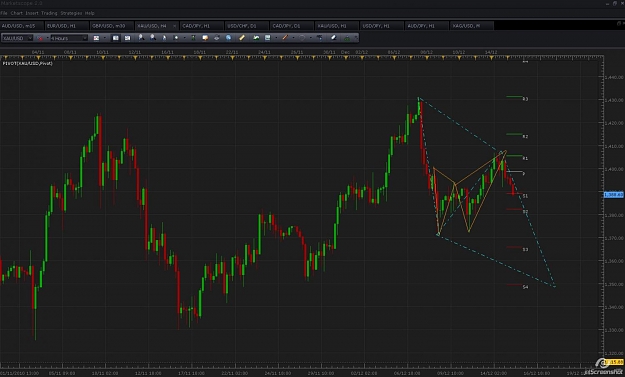Click the blue globe icon

(228, 37)
